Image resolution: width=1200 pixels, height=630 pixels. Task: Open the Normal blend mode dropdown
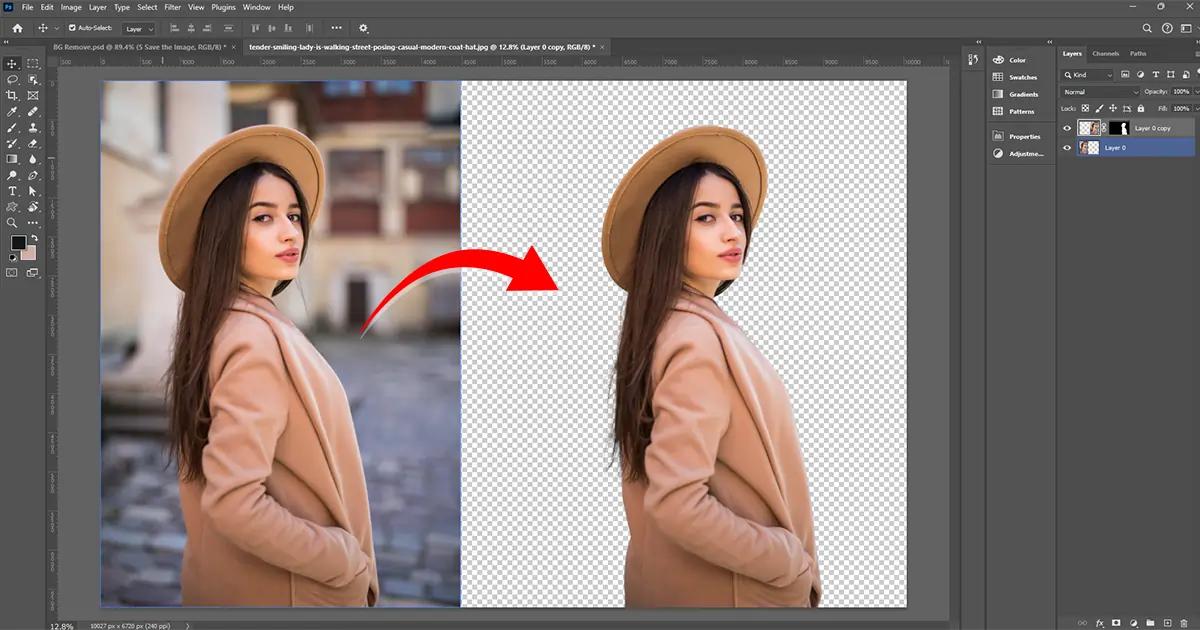click(1100, 92)
